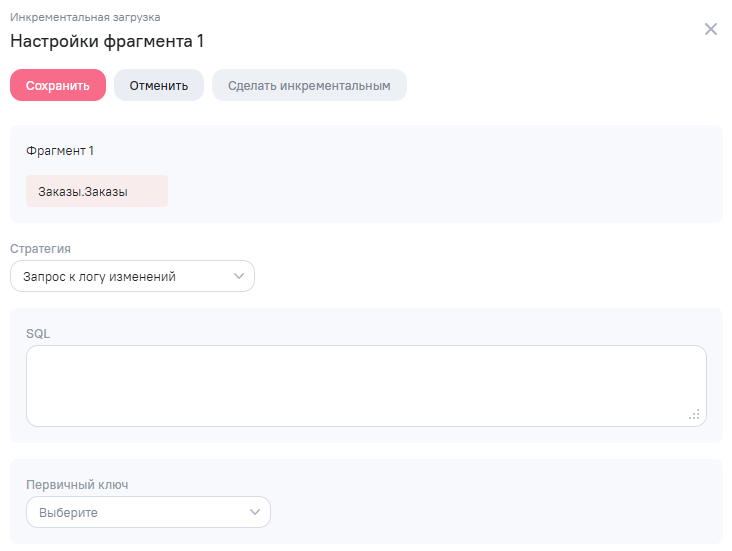This screenshot has height=551, width=732.
Task: Close the fragment settings dialog
Action: 711,29
